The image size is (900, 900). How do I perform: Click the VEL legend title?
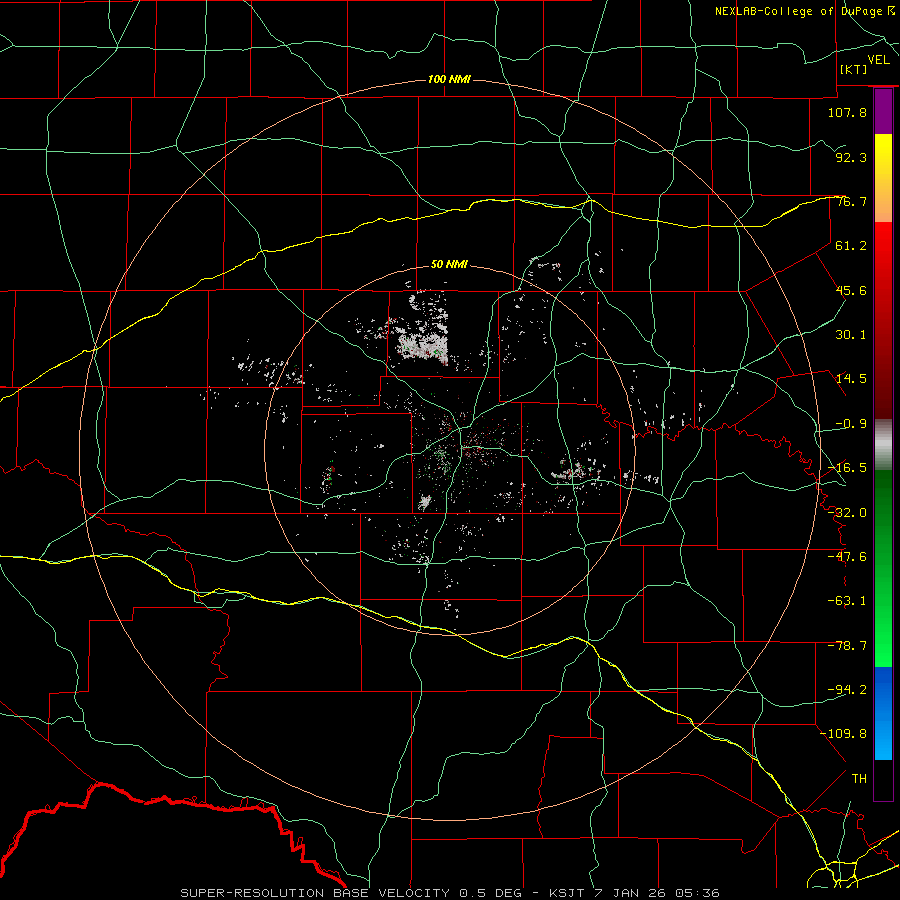click(878, 59)
